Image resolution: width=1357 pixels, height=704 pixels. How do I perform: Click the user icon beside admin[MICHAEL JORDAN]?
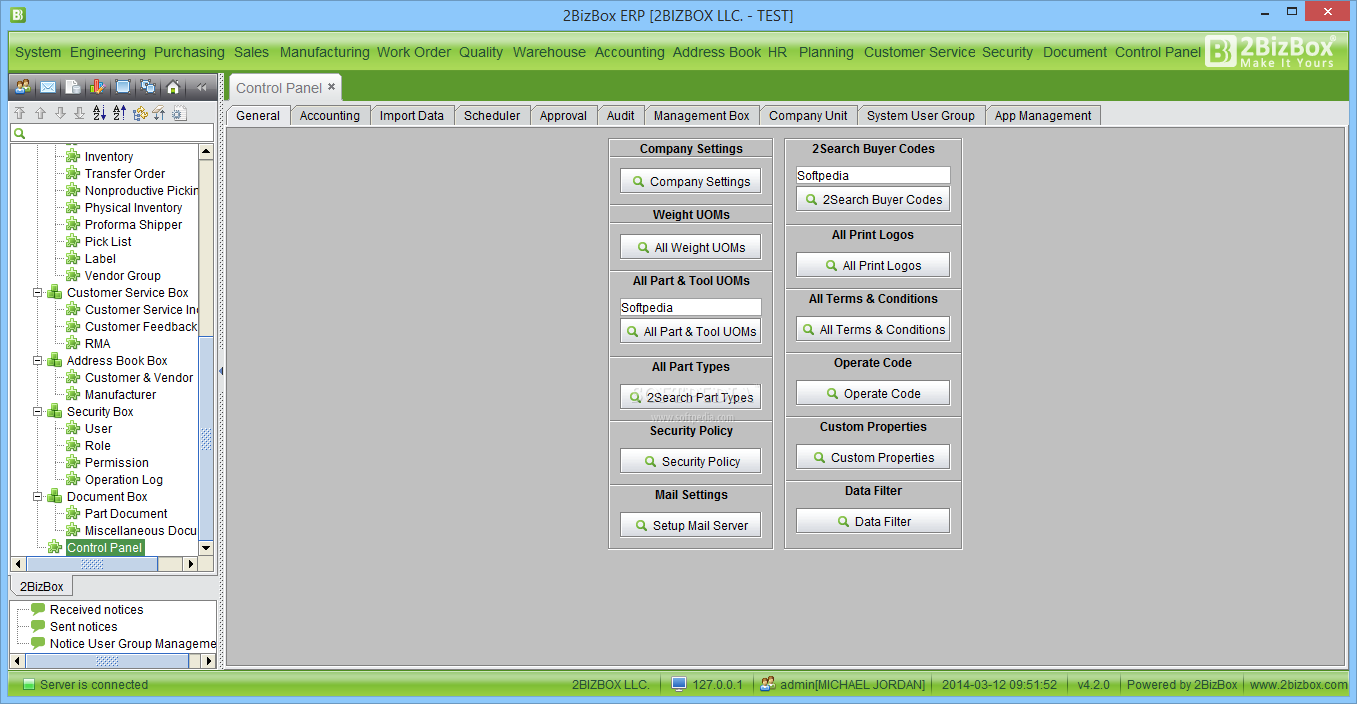tap(768, 684)
